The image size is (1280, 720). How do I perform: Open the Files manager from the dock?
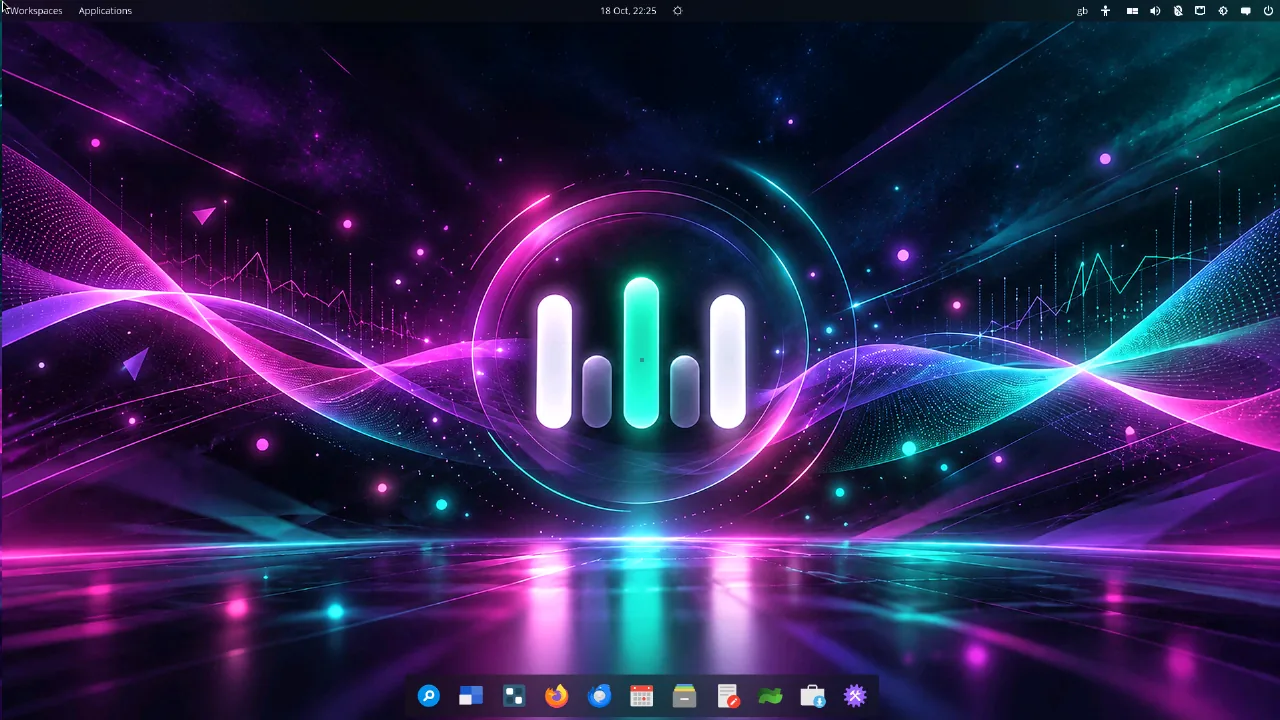coord(684,696)
